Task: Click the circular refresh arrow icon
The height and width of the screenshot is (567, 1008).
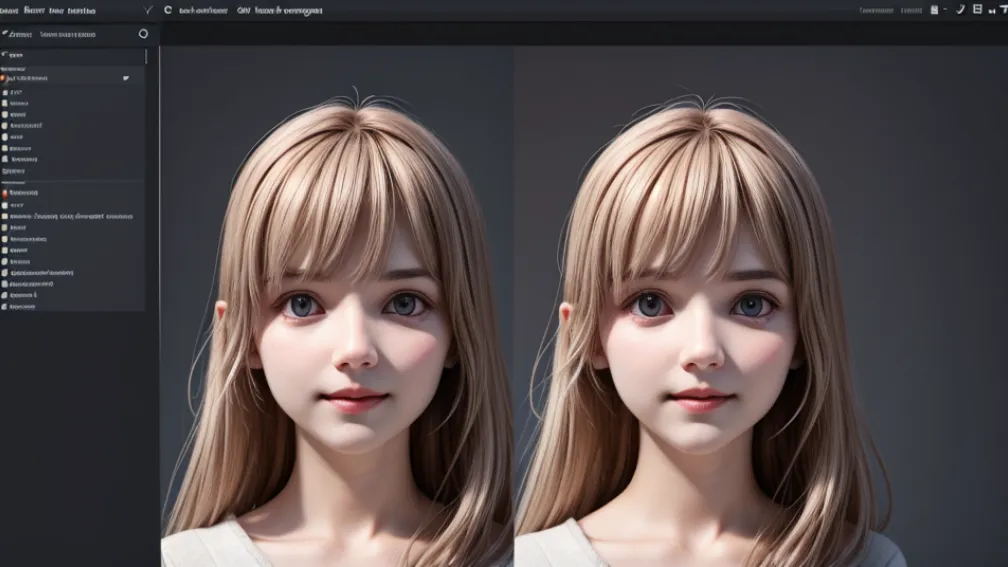Action: pyautogui.click(x=168, y=10)
